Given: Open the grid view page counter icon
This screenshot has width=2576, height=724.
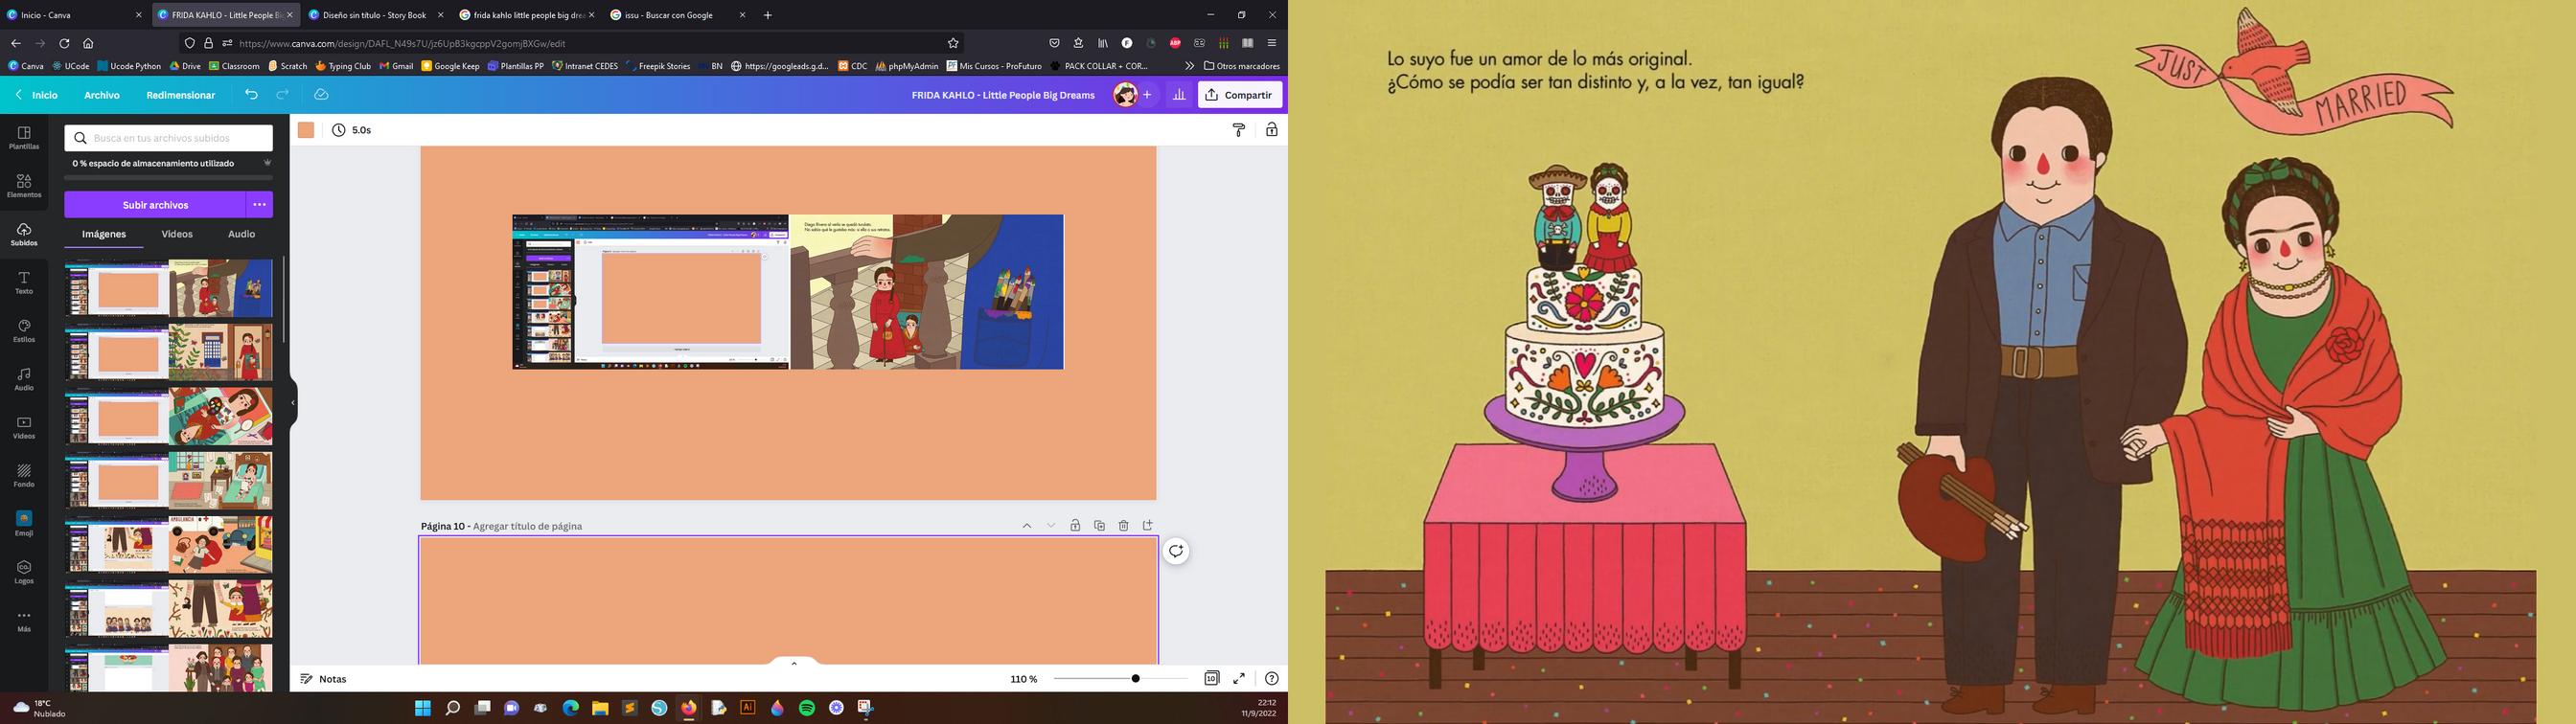Looking at the screenshot, I should point(1211,678).
